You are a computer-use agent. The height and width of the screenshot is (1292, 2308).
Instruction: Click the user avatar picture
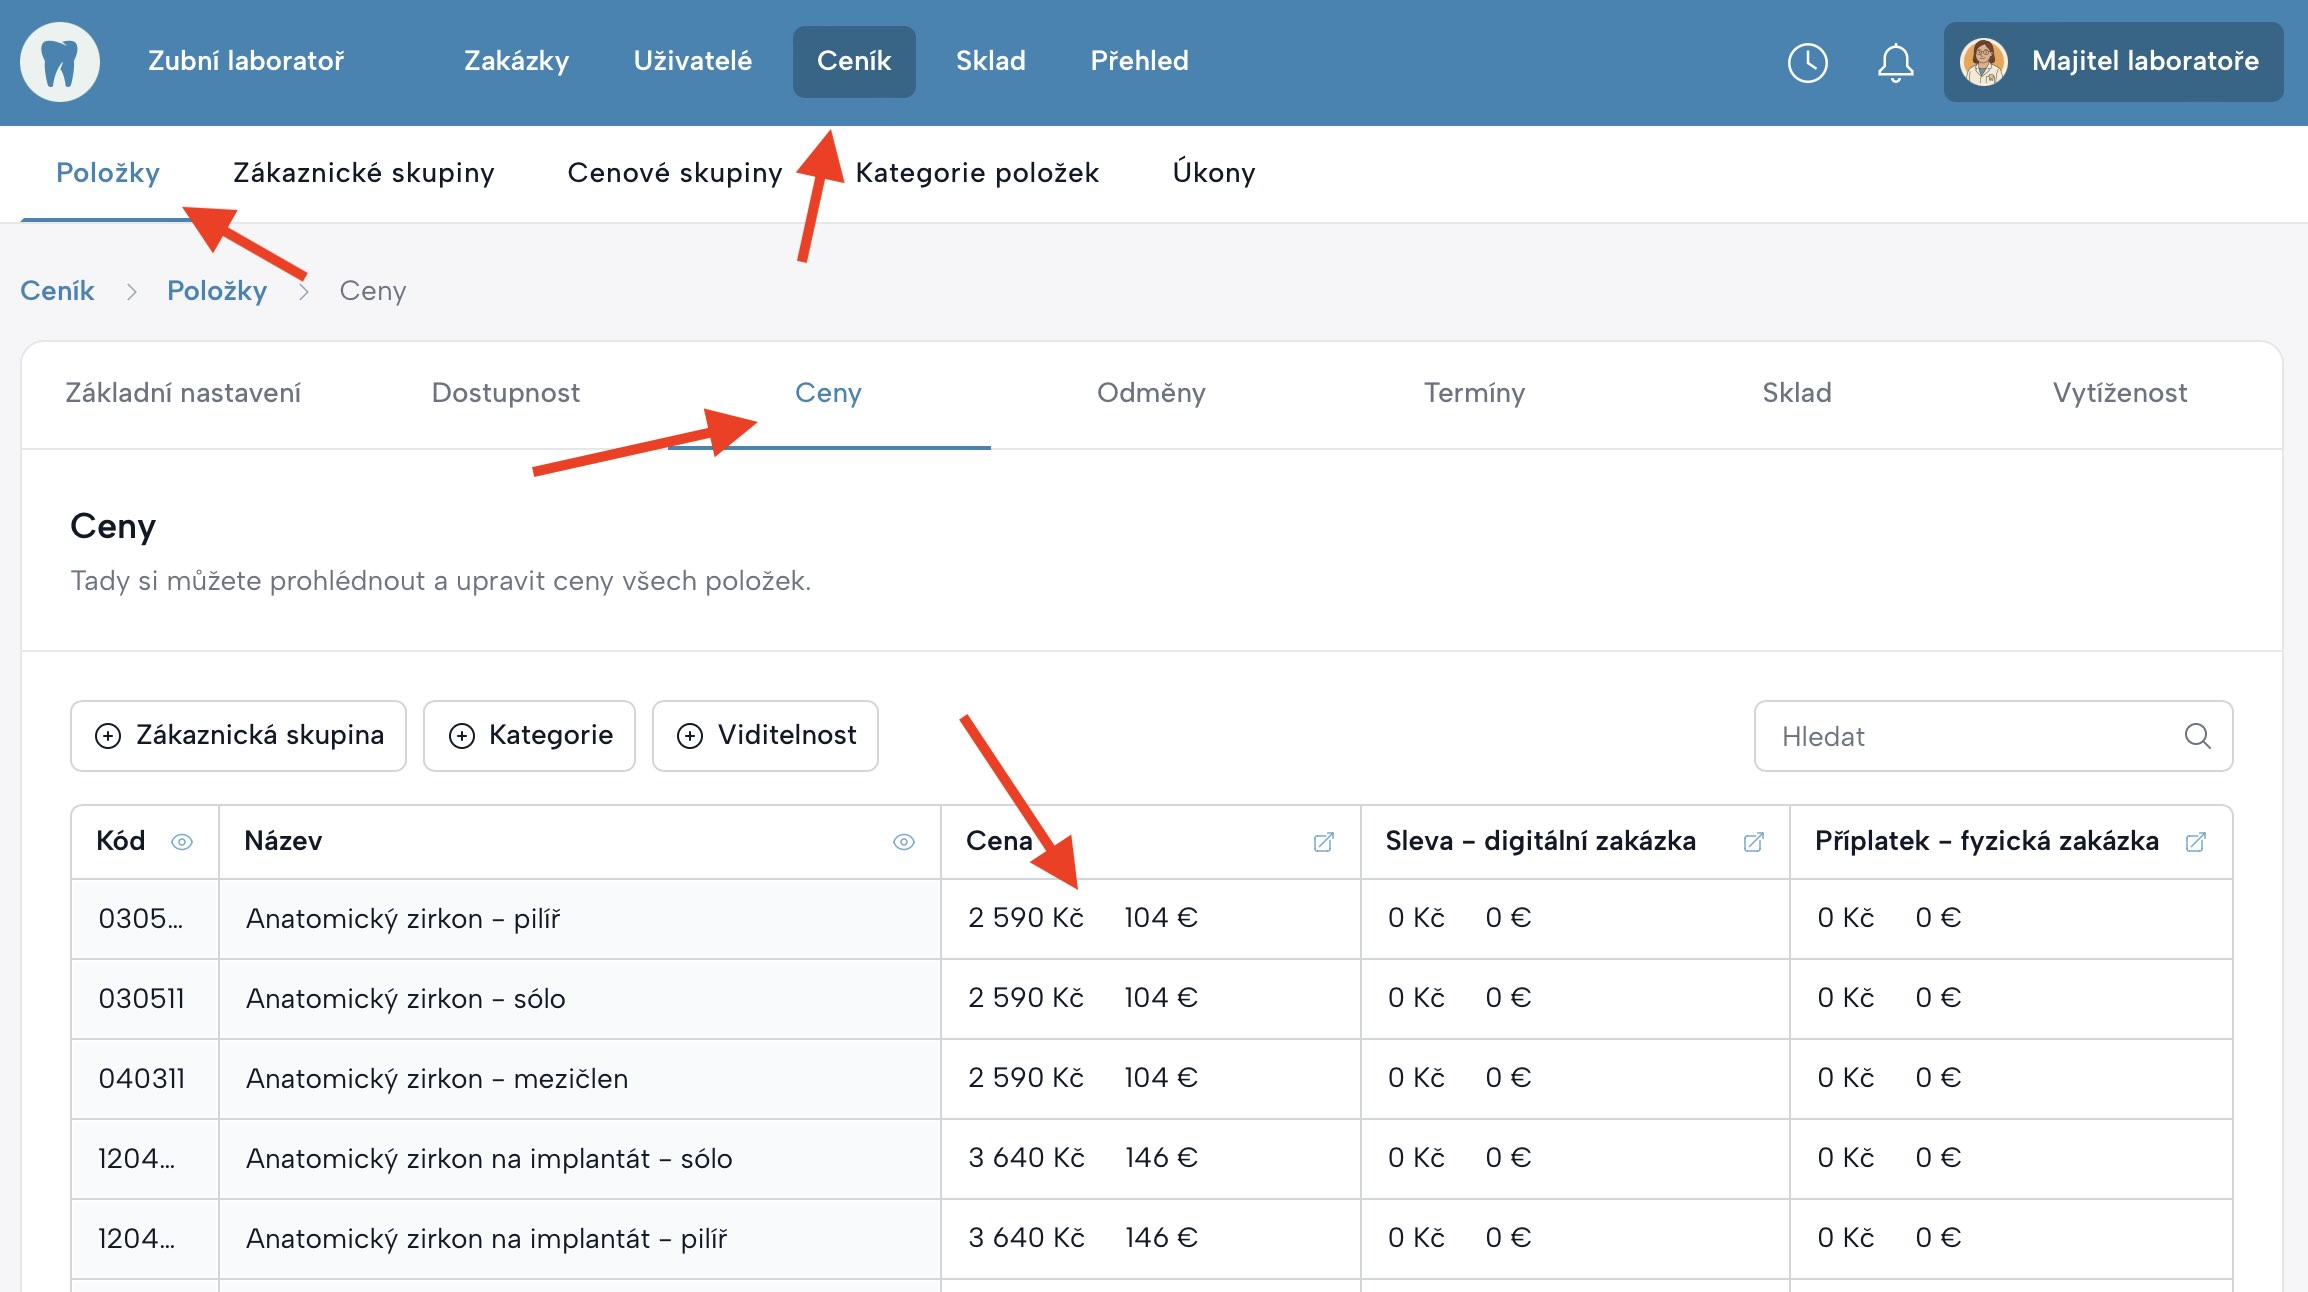(1984, 62)
